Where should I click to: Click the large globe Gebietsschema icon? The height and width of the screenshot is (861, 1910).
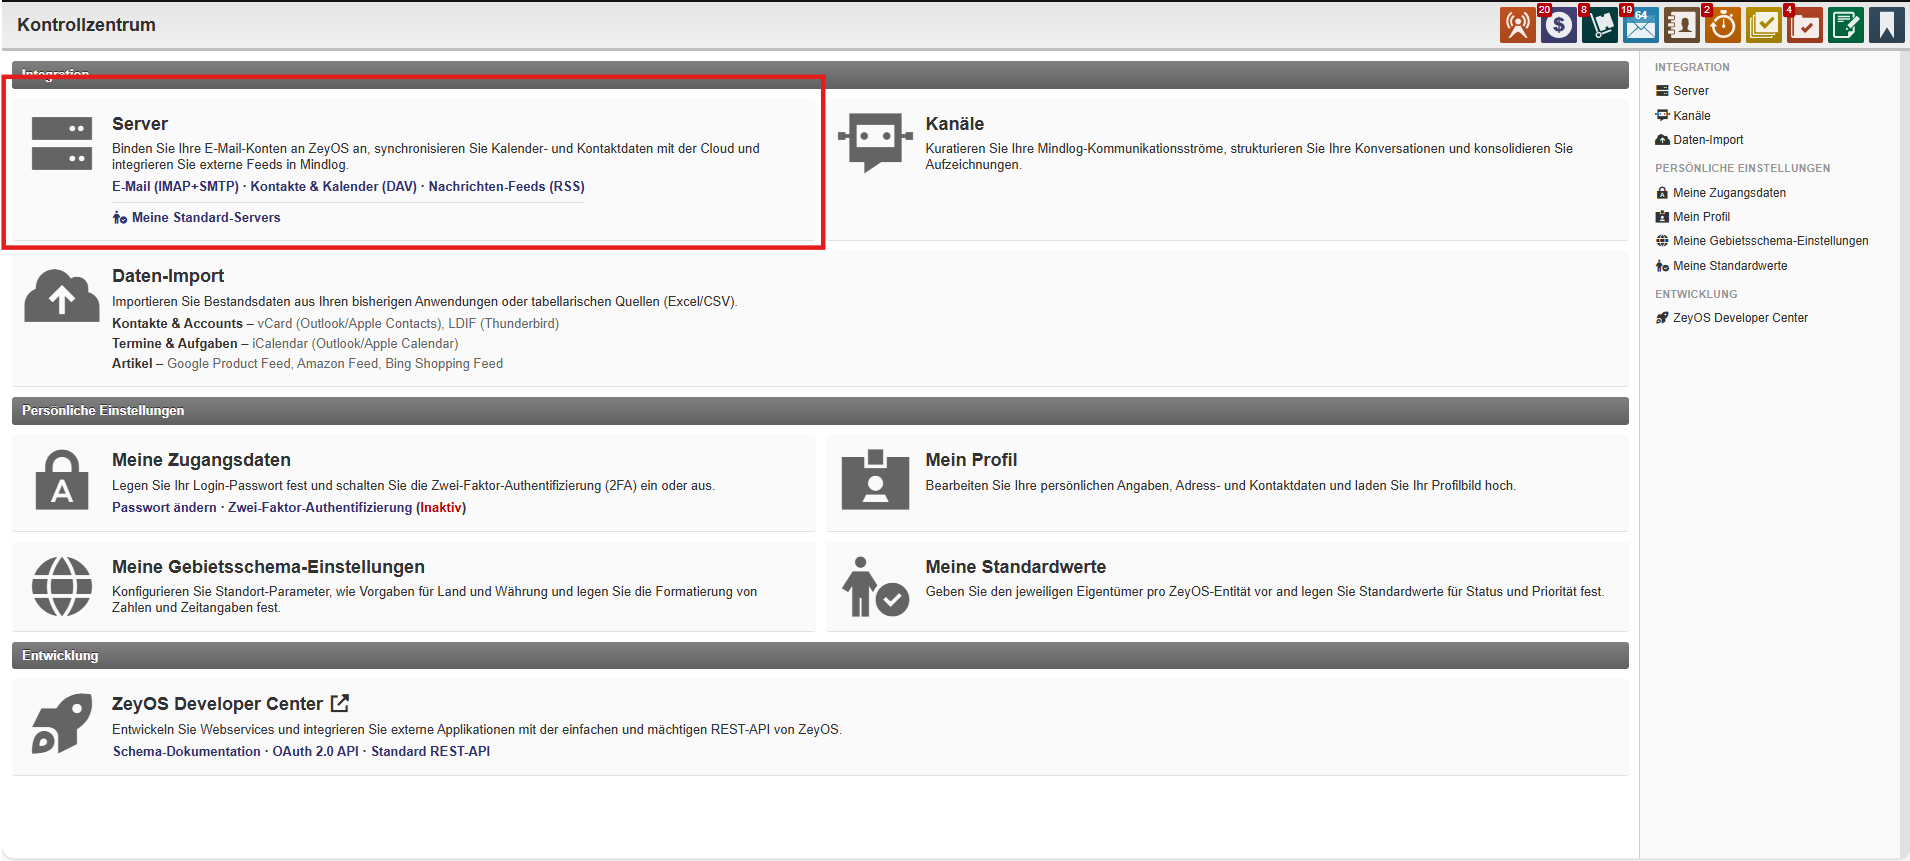(62, 587)
